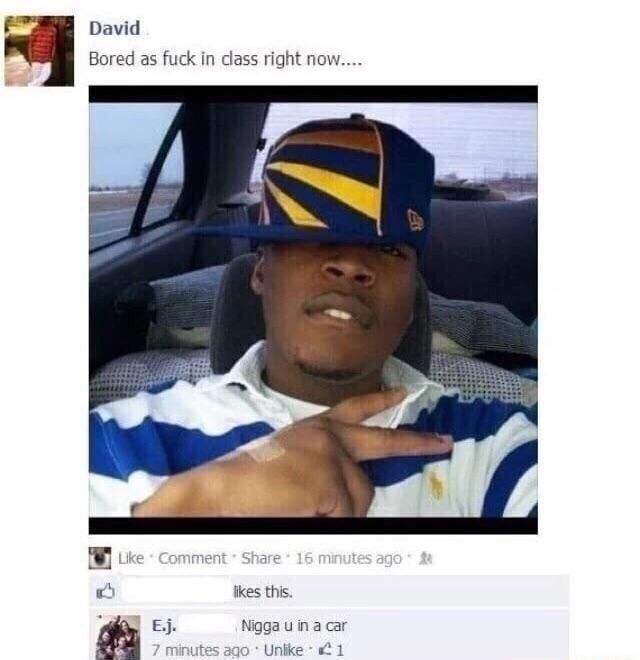Click the 'Bored ... in class' status text
Viewport: 640px width, 660px height.
pyautogui.click(x=225, y=59)
